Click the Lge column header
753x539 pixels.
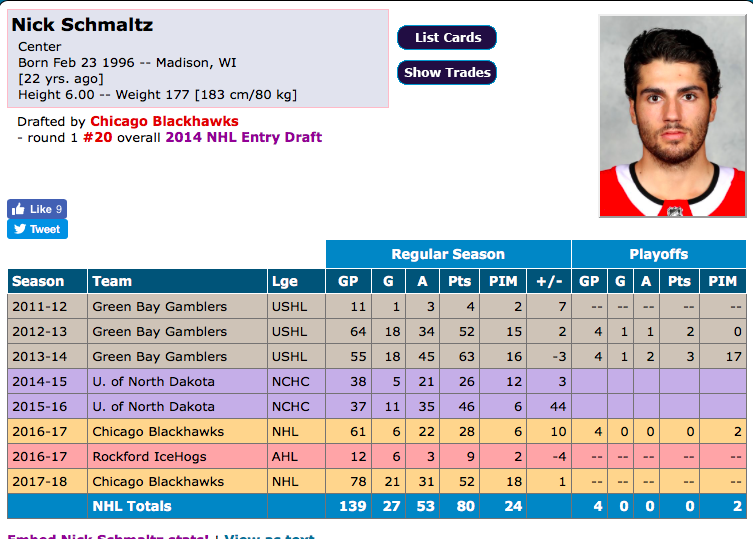(296, 281)
